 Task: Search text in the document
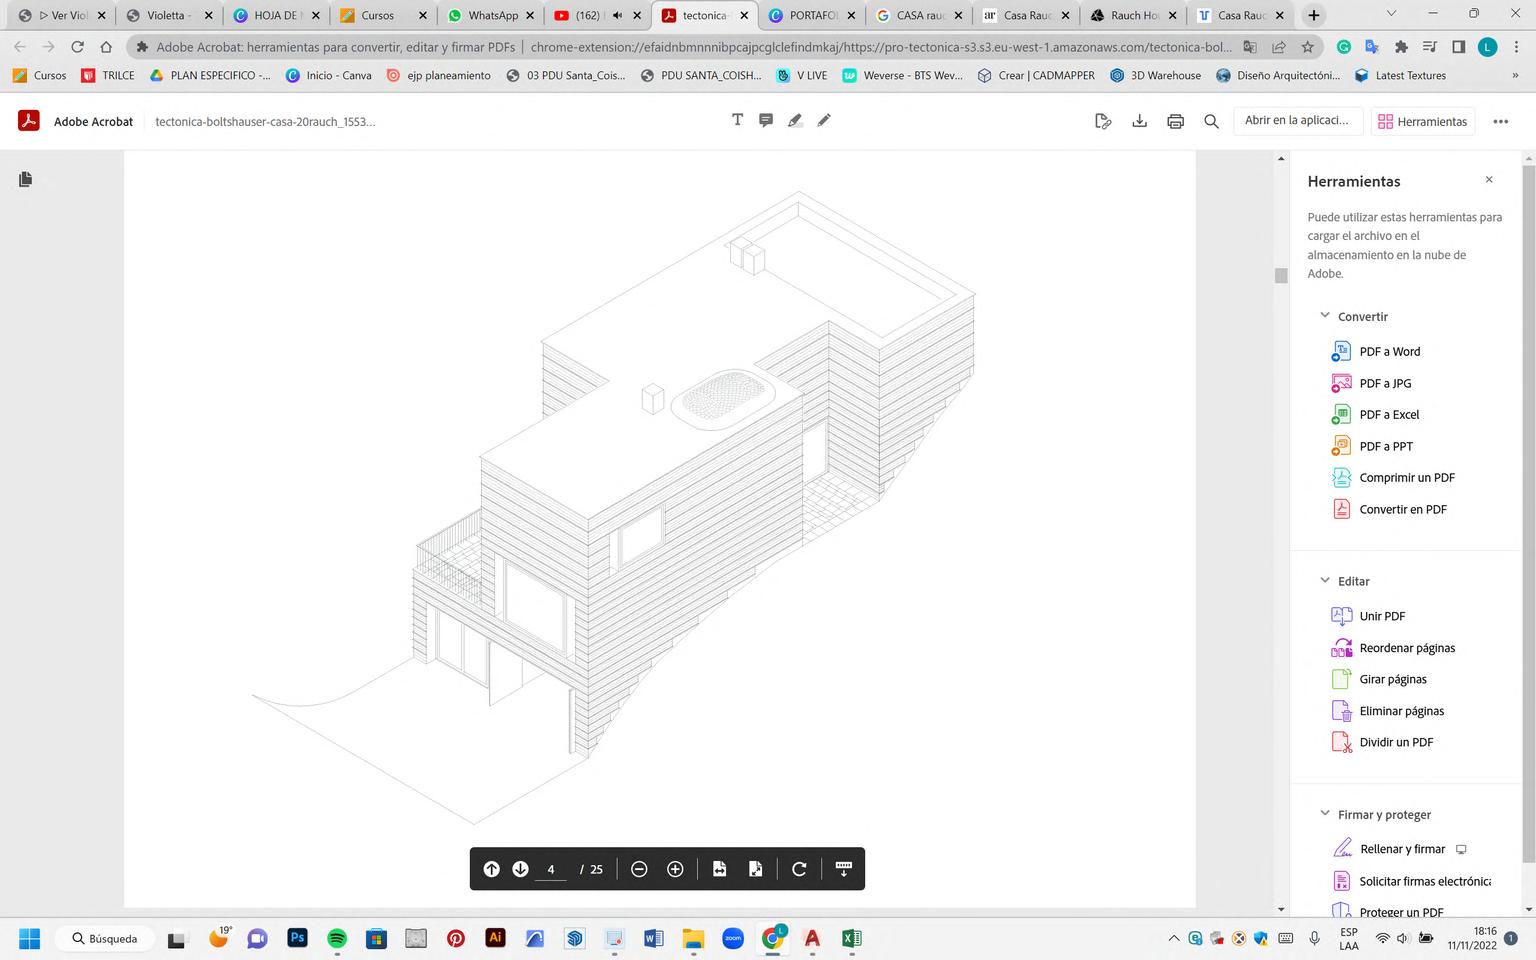pyautogui.click(x=1211, y=121)
